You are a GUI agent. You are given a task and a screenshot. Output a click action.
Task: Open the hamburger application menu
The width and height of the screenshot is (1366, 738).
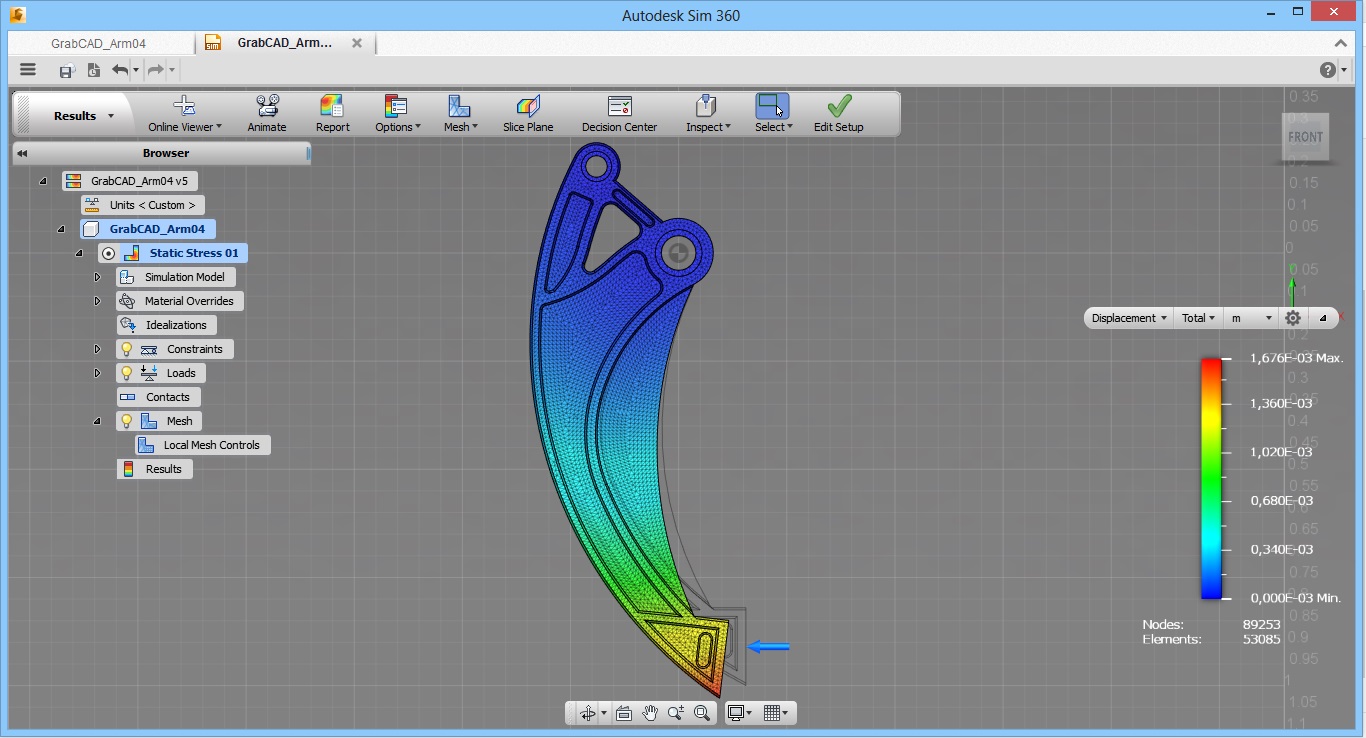(28, 70)
